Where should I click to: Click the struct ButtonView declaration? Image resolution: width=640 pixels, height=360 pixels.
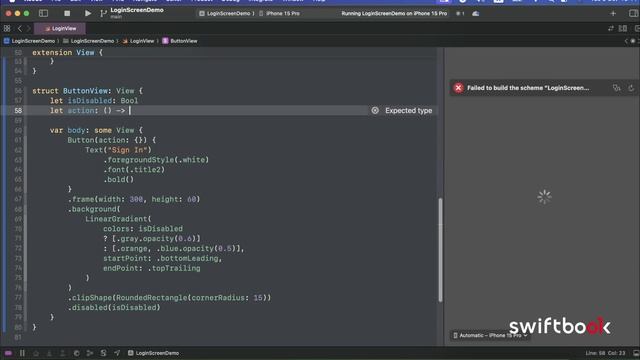(x=87, y=91)
